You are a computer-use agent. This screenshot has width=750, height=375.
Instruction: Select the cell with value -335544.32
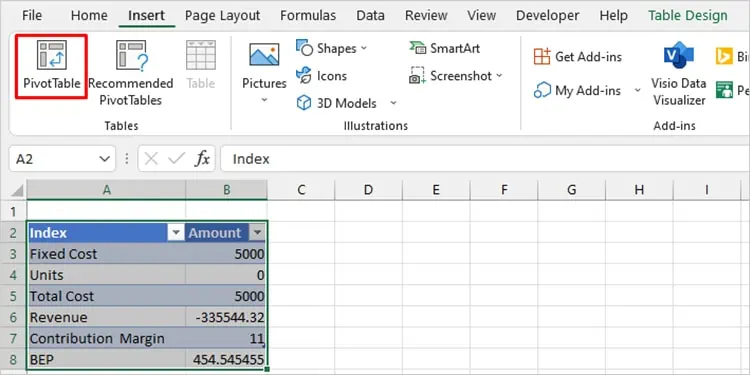pos(226,317)
